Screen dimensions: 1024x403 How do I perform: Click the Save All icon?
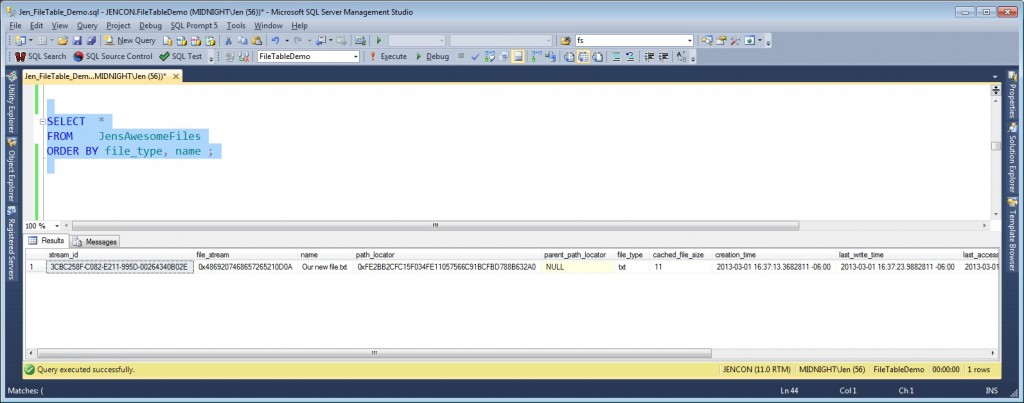(91, 40)
